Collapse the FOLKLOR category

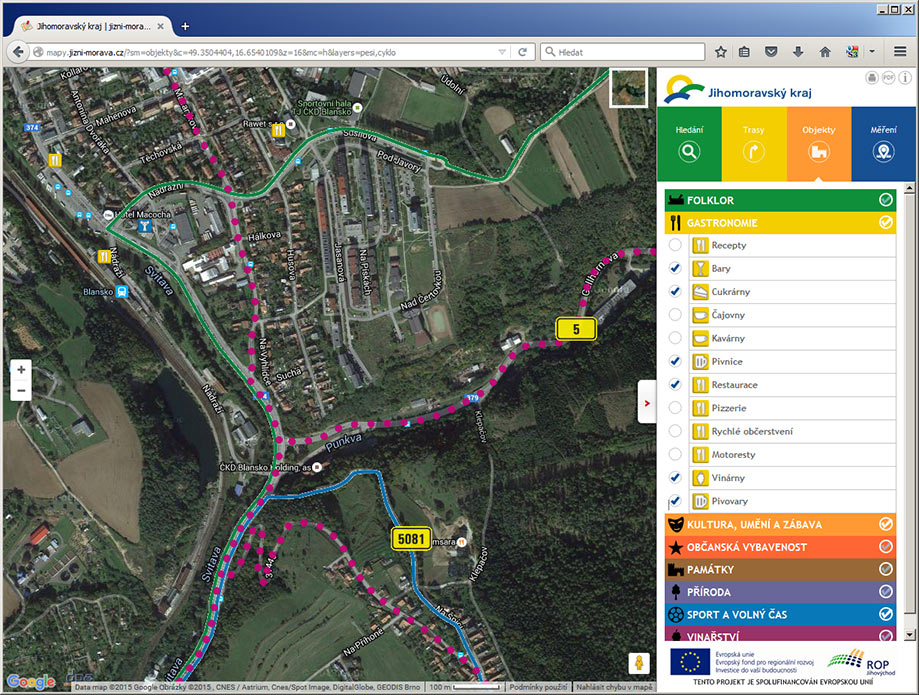tap(780, 200)
